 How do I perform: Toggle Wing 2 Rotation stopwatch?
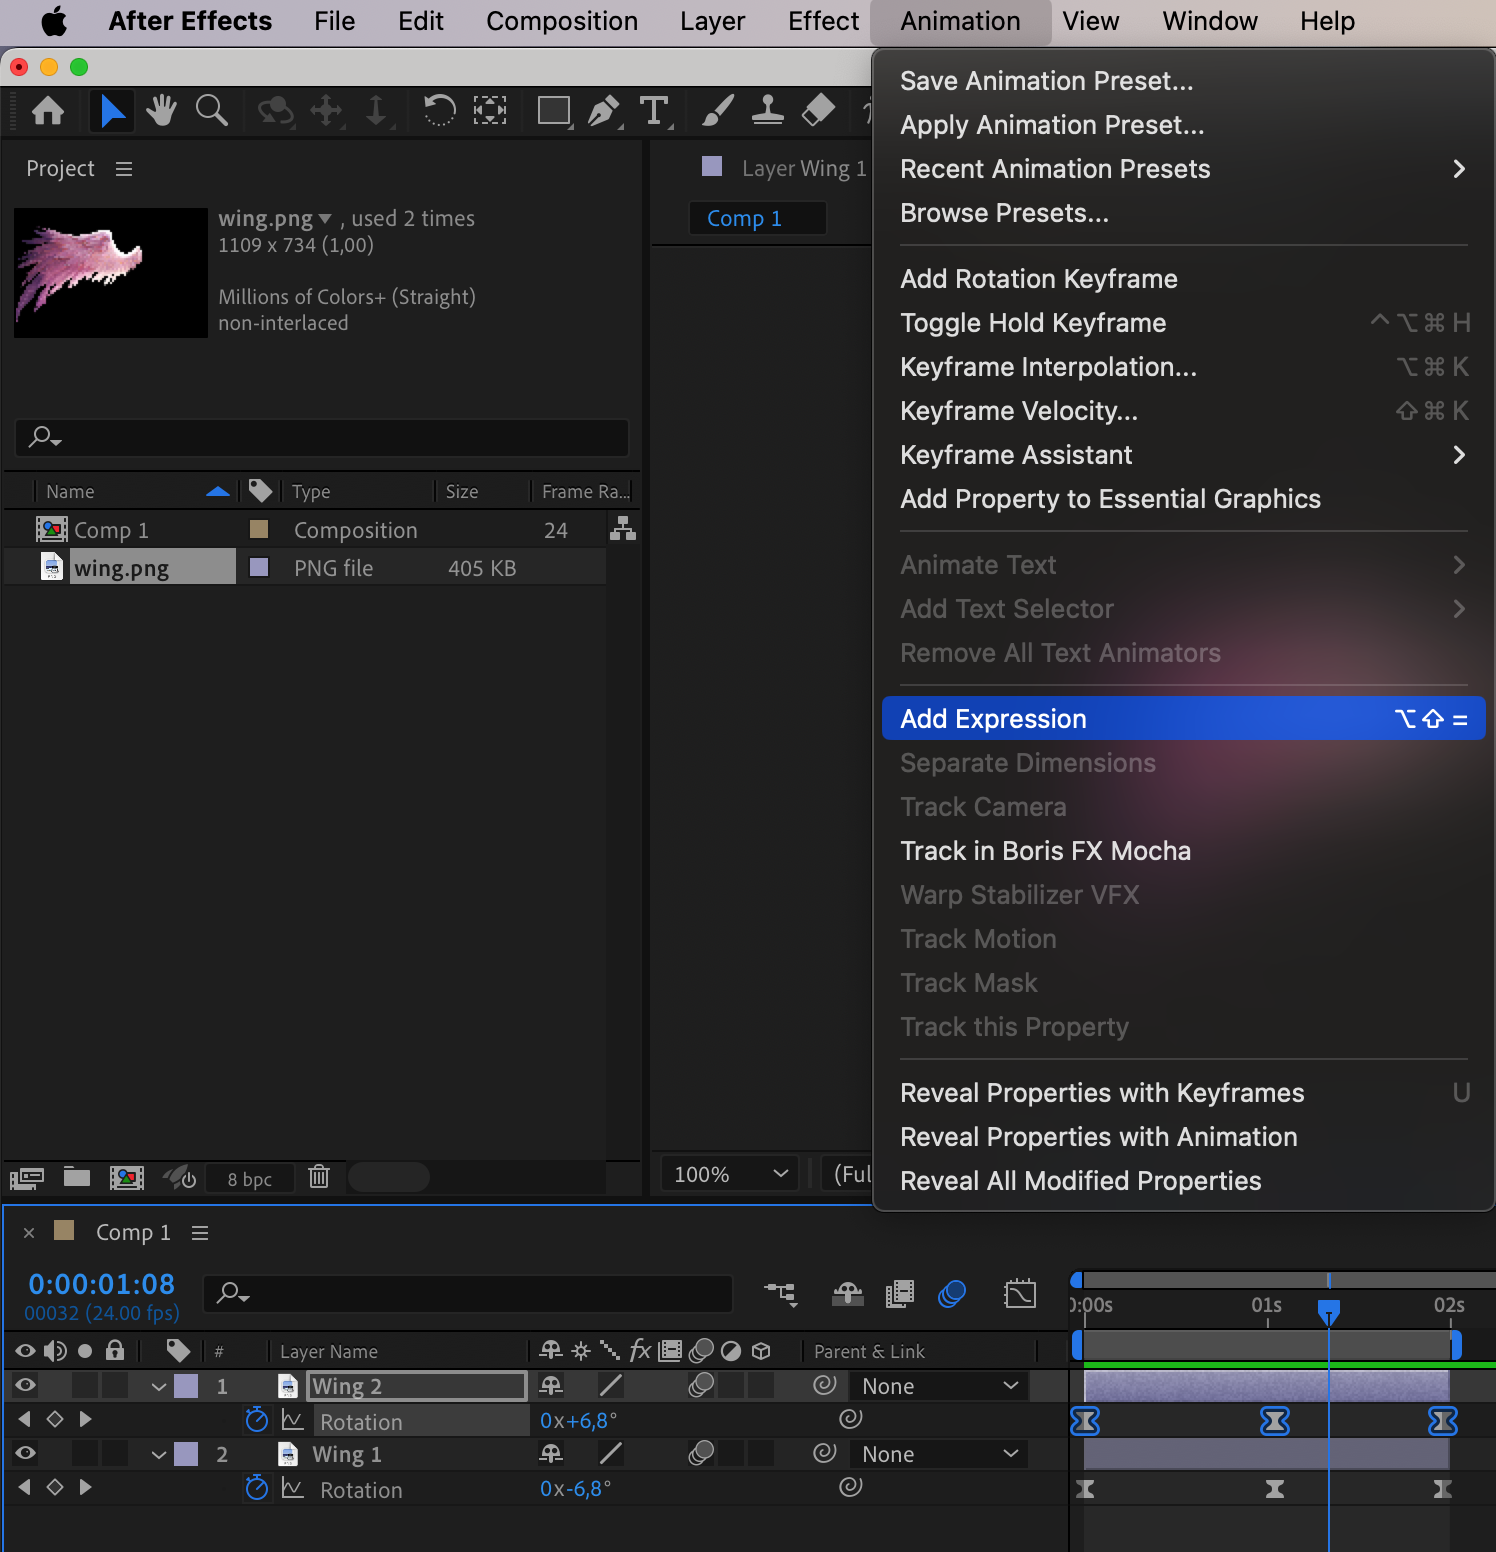[x=257, y=1419]
